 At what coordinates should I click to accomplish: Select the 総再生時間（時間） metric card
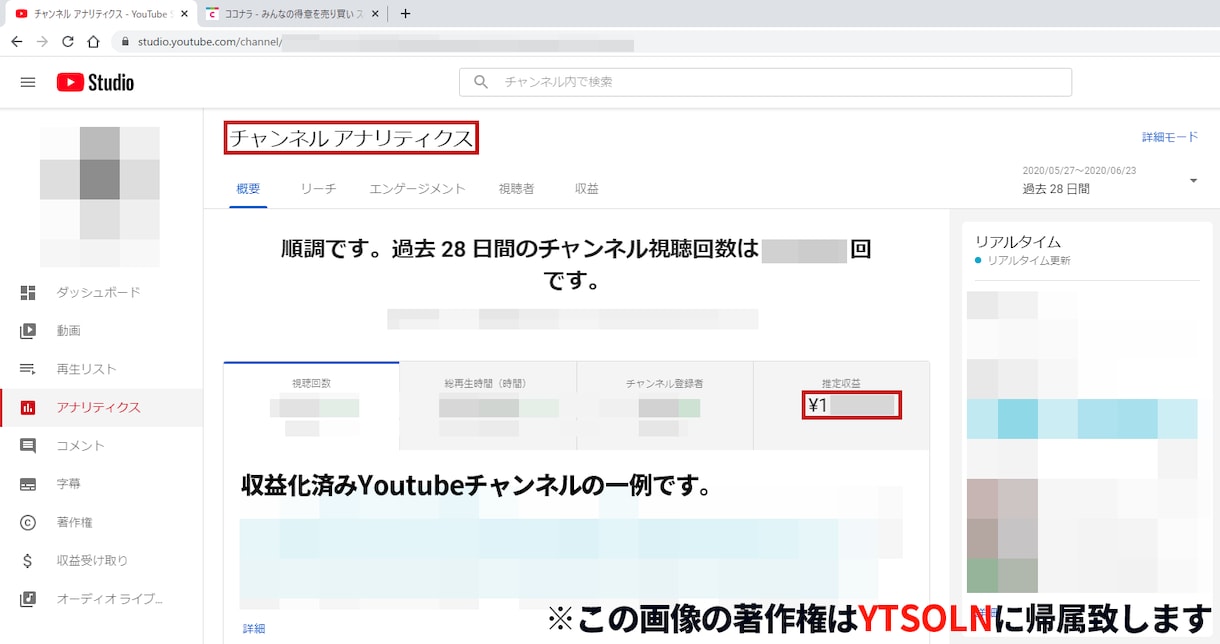point(487,406)
